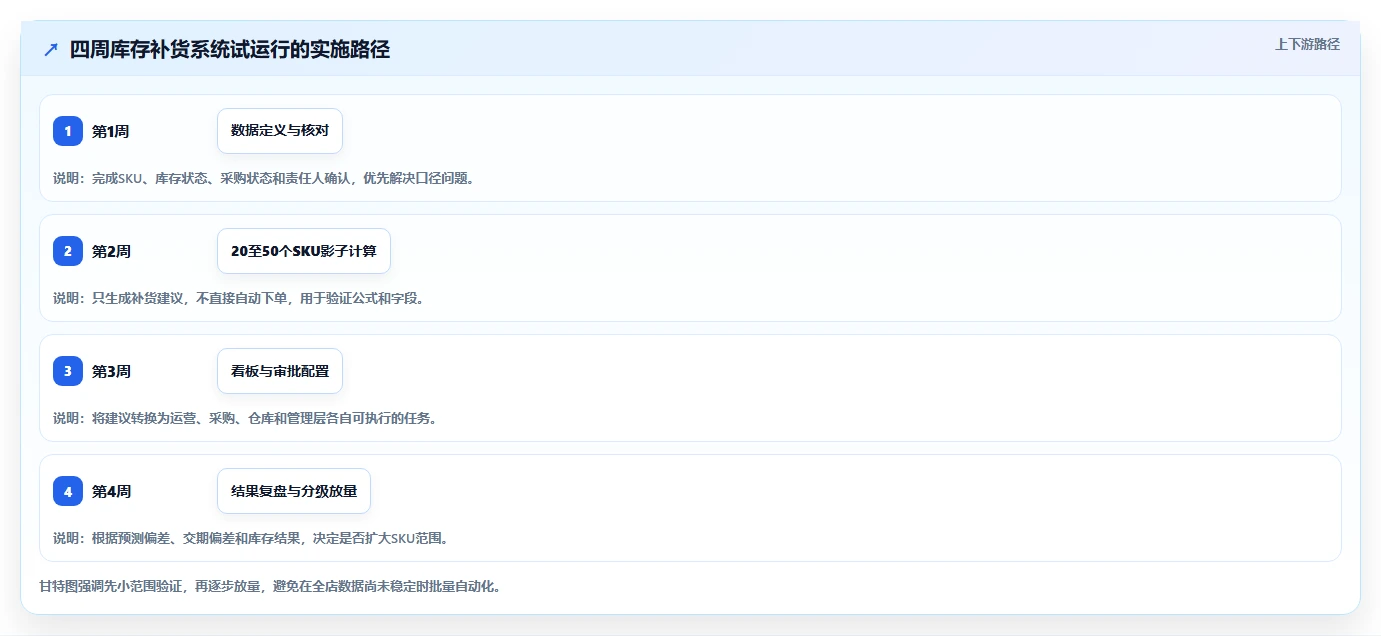Click the number 1 step badge
1381x636 pixels.
click(x=68, y=131)
